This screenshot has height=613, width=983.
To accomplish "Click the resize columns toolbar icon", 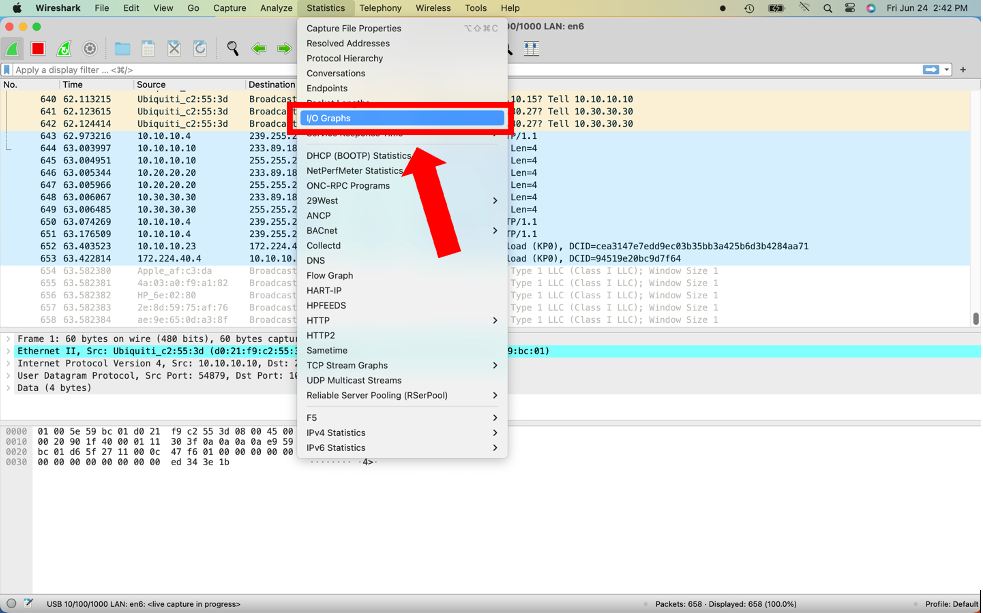I will 531,49.
